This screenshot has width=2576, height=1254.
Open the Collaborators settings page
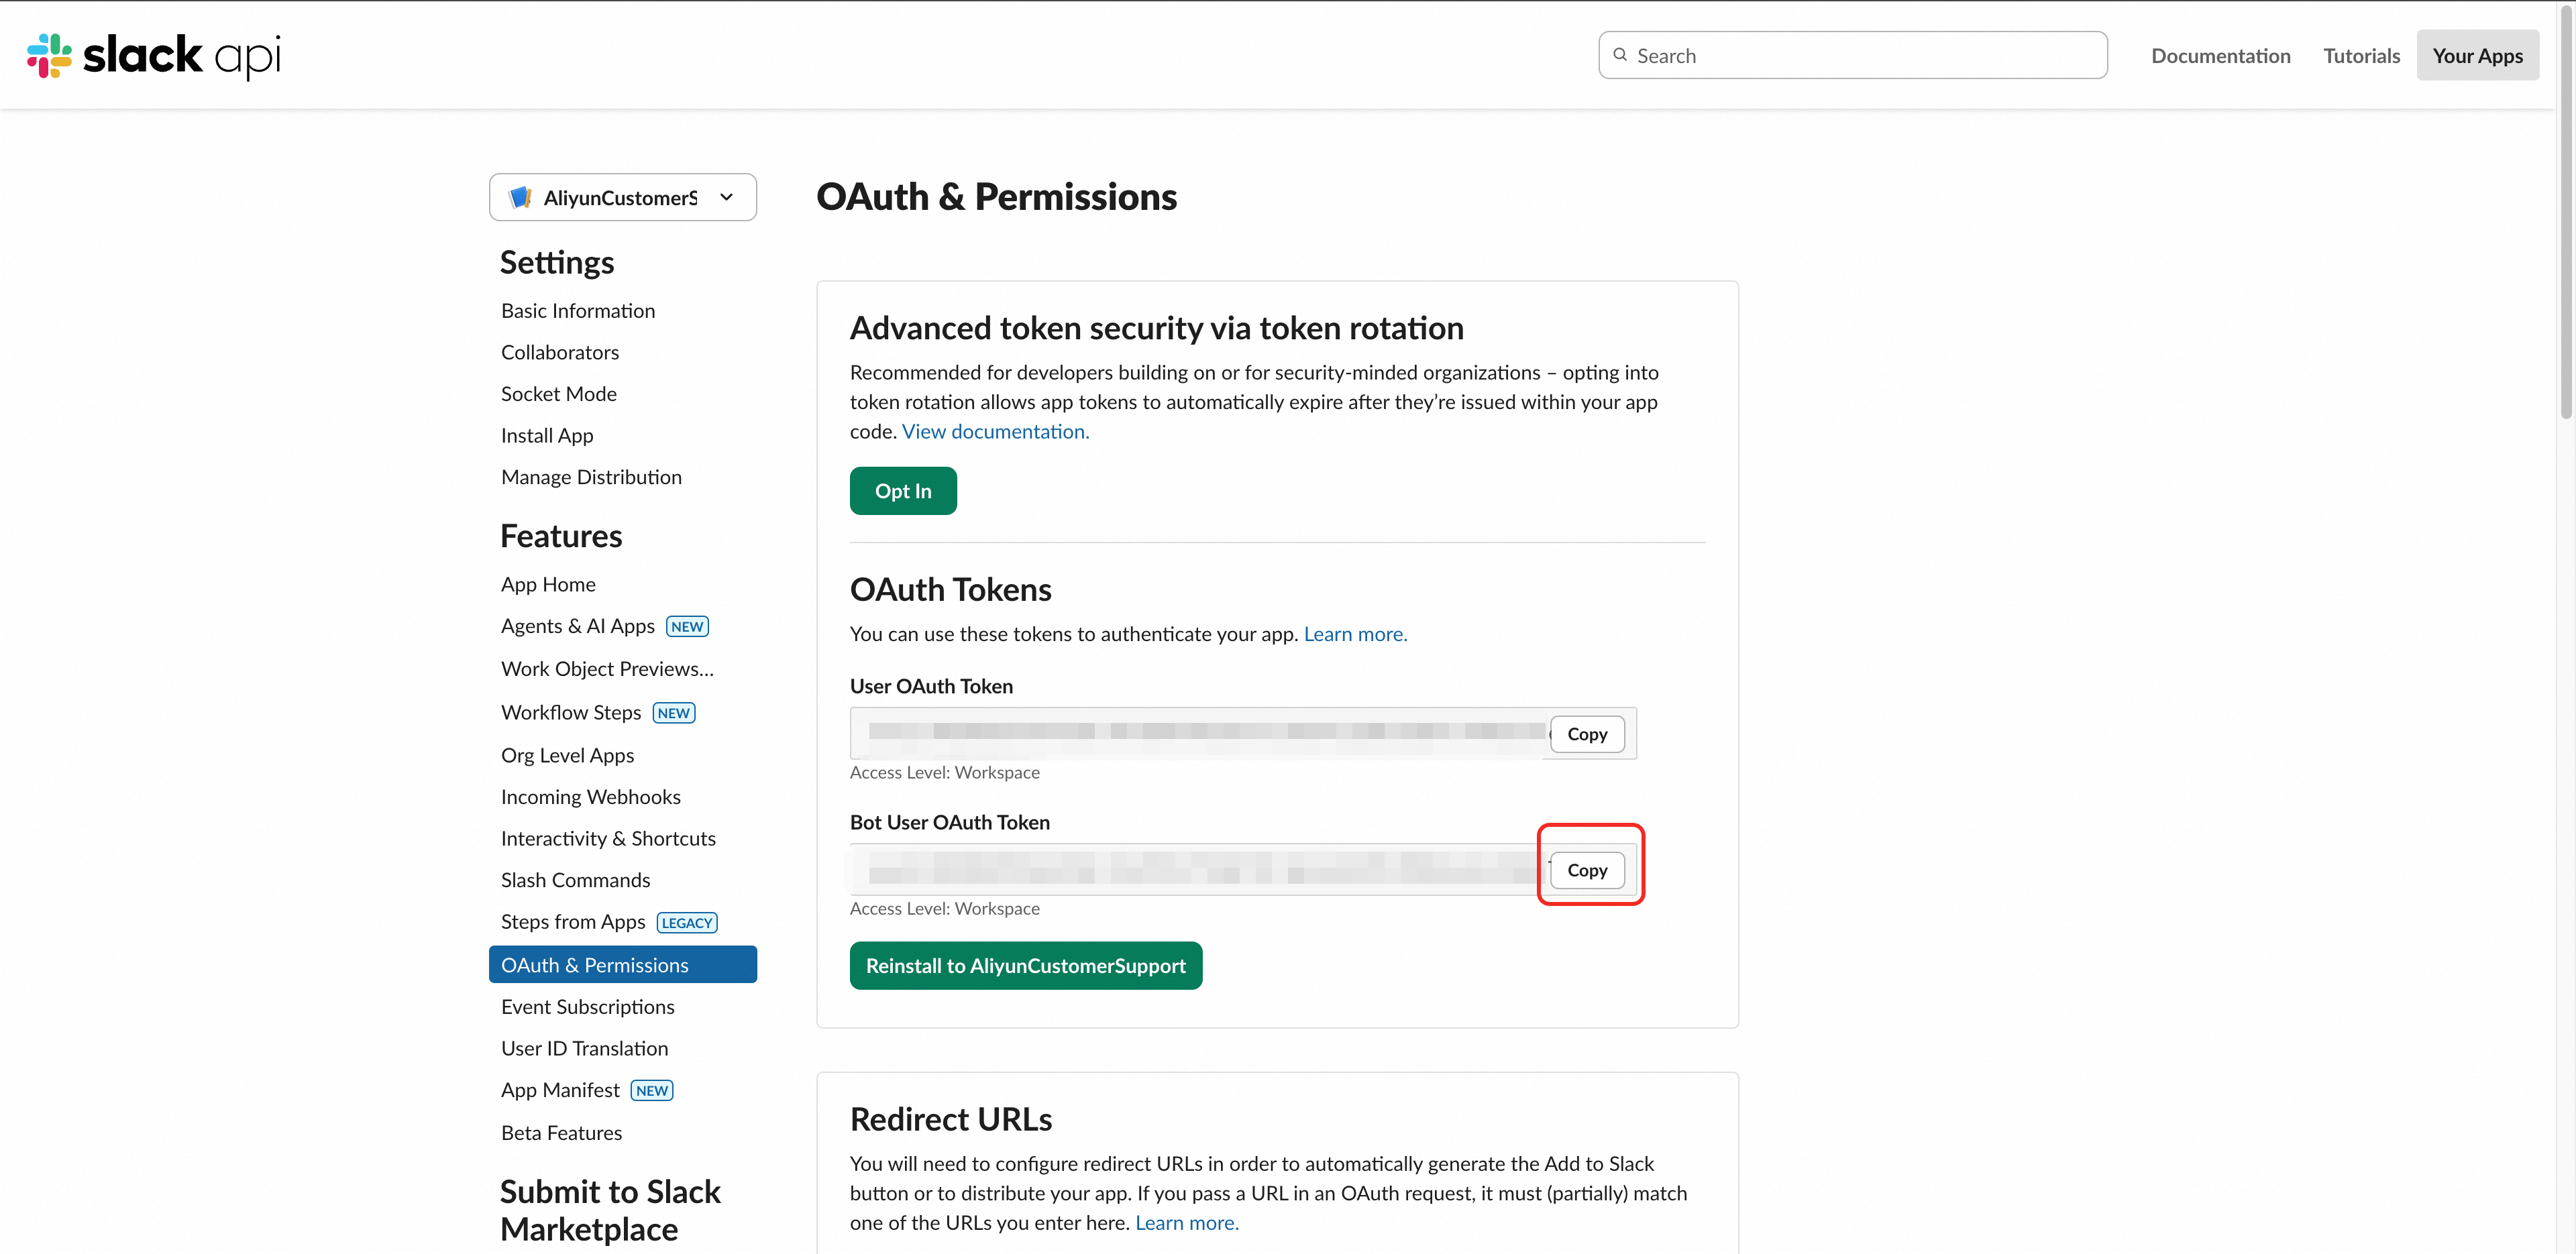(x=560, y=352)
